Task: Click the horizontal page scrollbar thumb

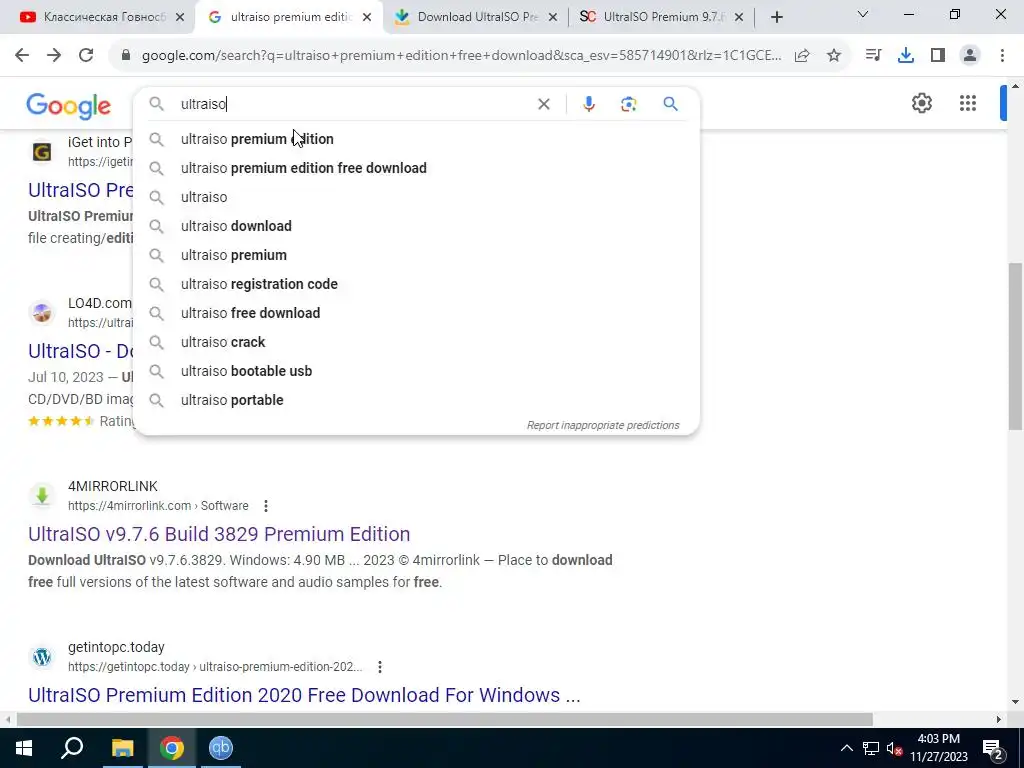Action: (x=445, y=719)
